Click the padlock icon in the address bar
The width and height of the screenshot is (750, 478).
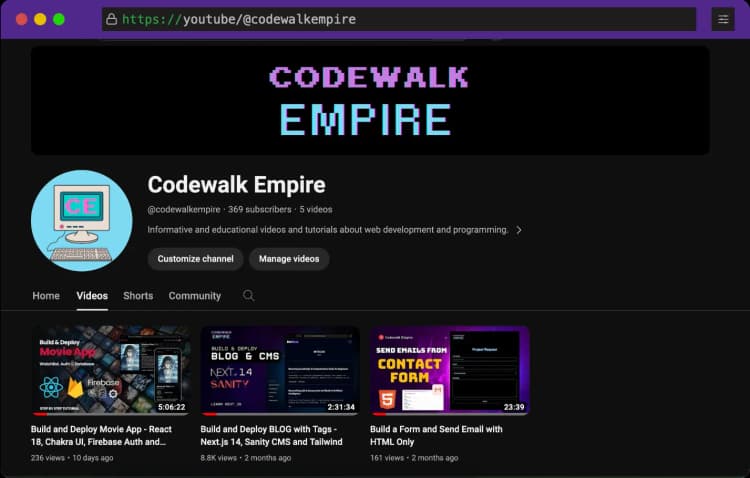point(111,19)
